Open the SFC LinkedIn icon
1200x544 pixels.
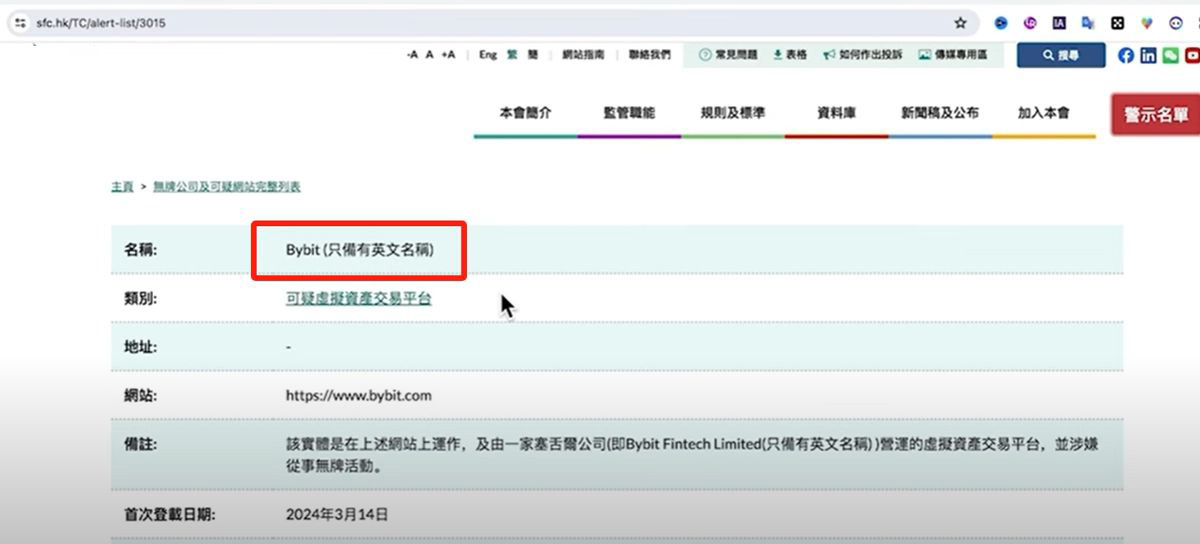tap(1148, 55)
